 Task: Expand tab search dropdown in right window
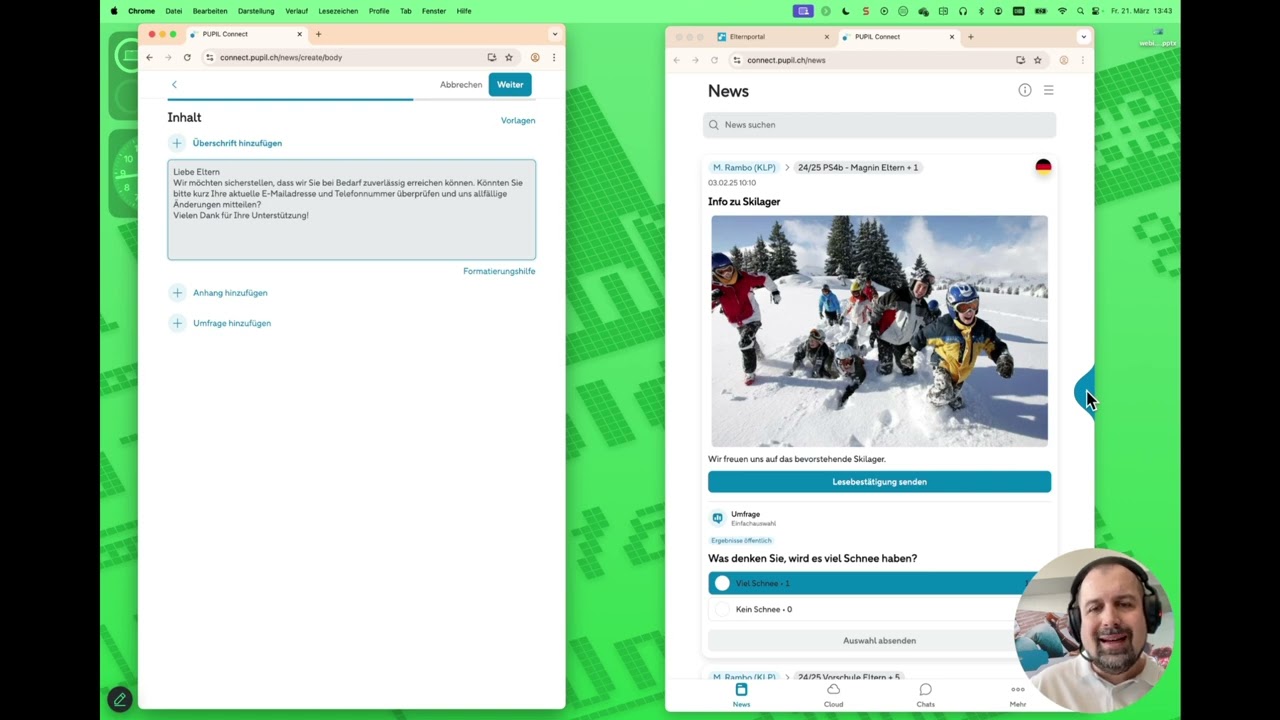coord(1083,37)
